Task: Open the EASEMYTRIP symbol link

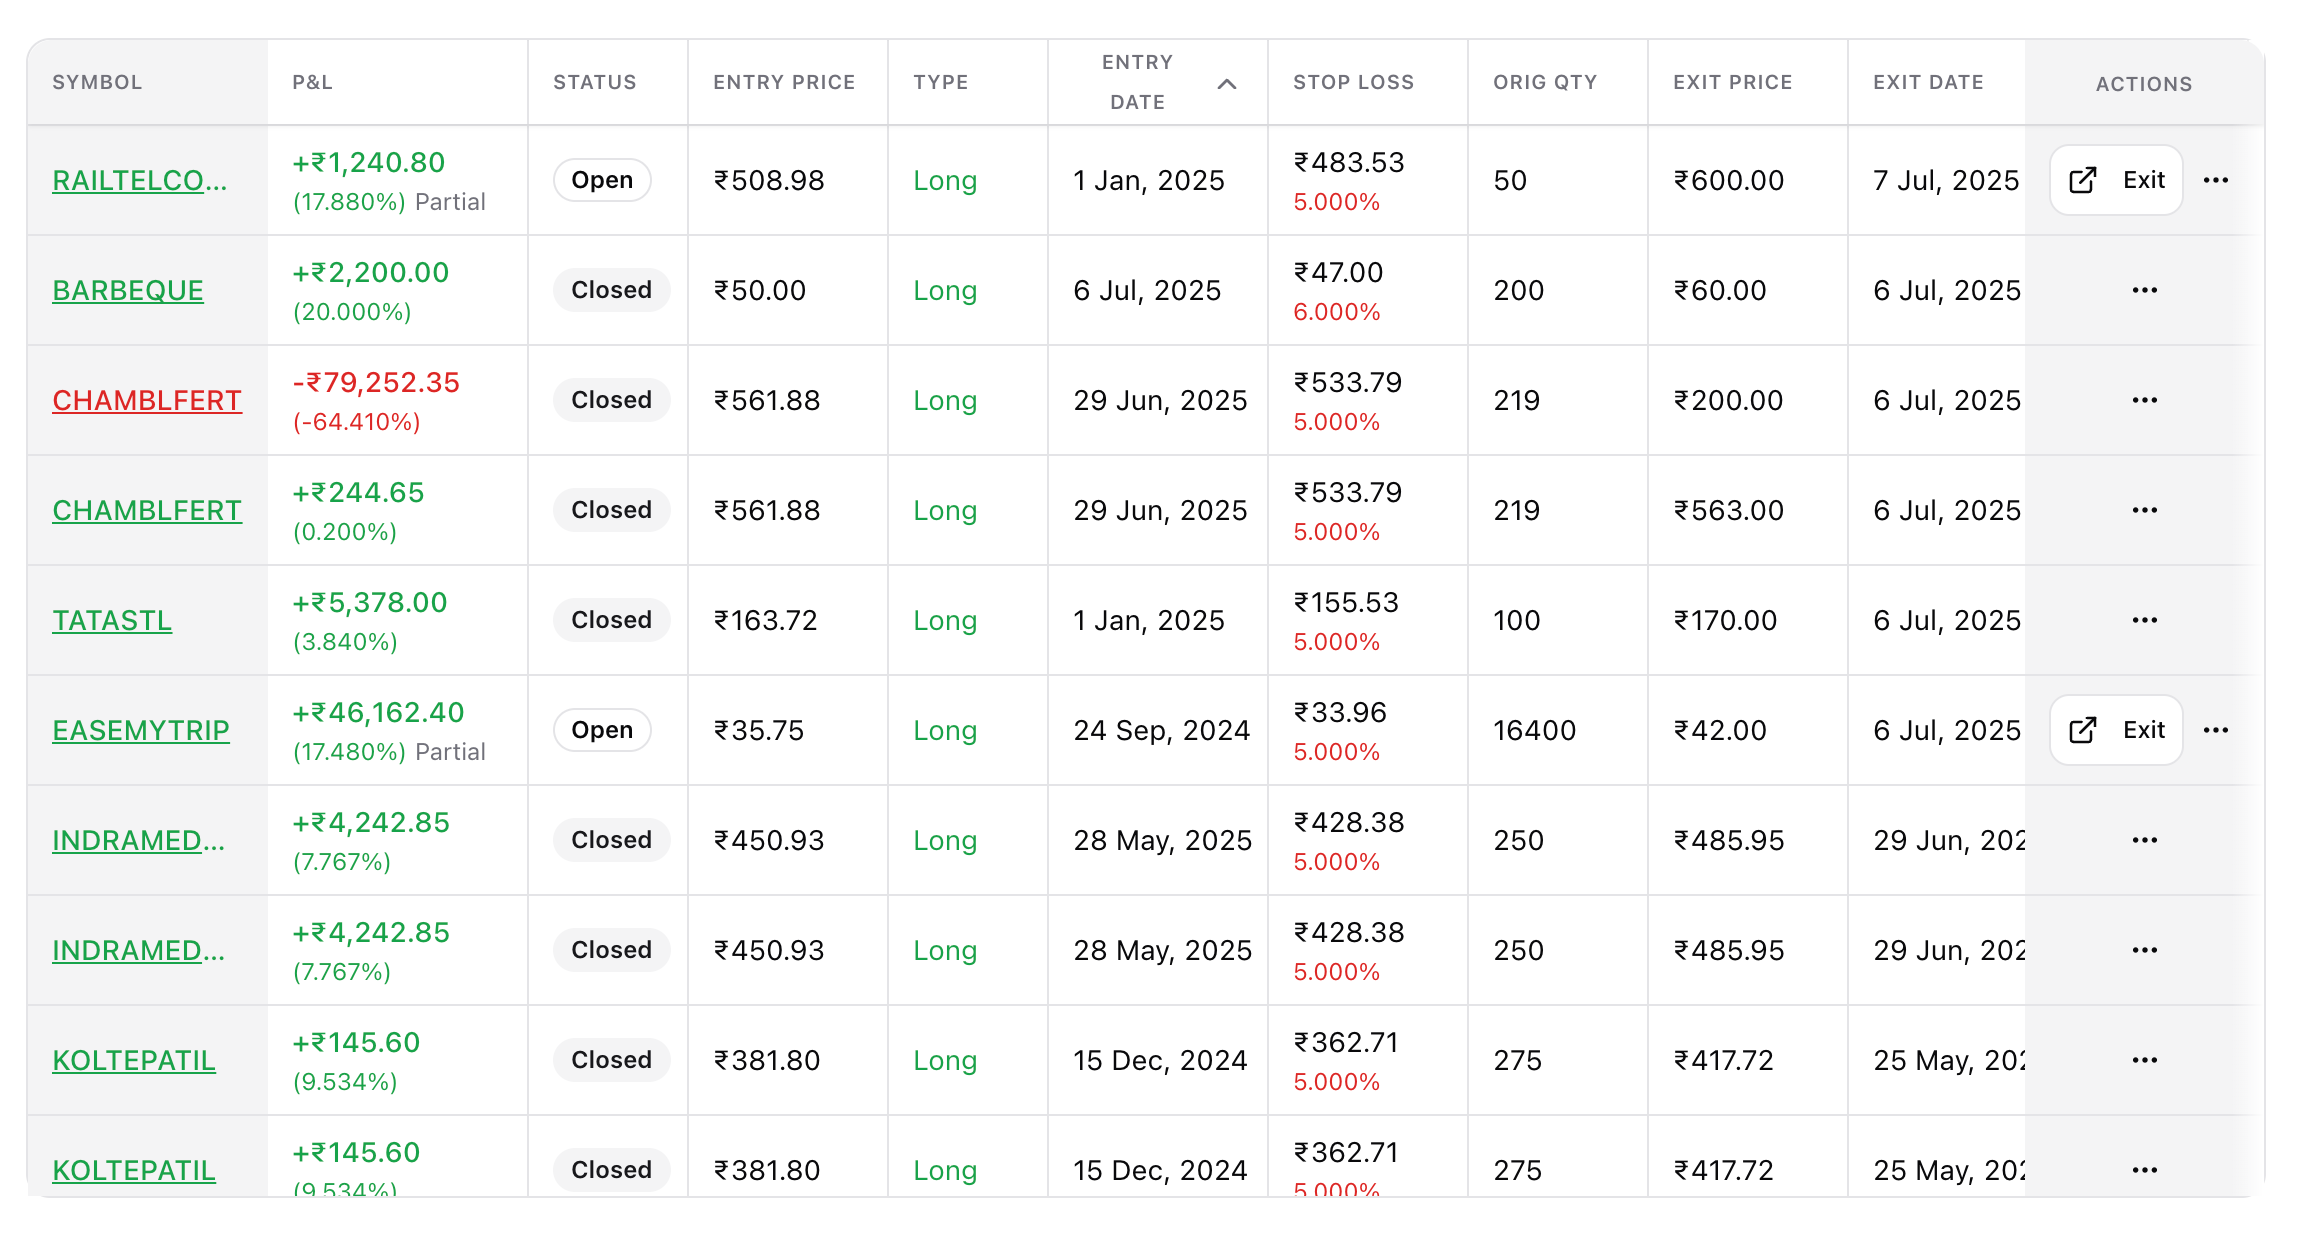Action: (141, 731)
